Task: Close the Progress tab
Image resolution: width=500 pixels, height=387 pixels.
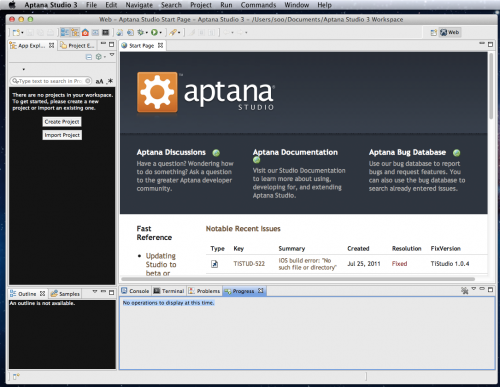Action: 260,291
